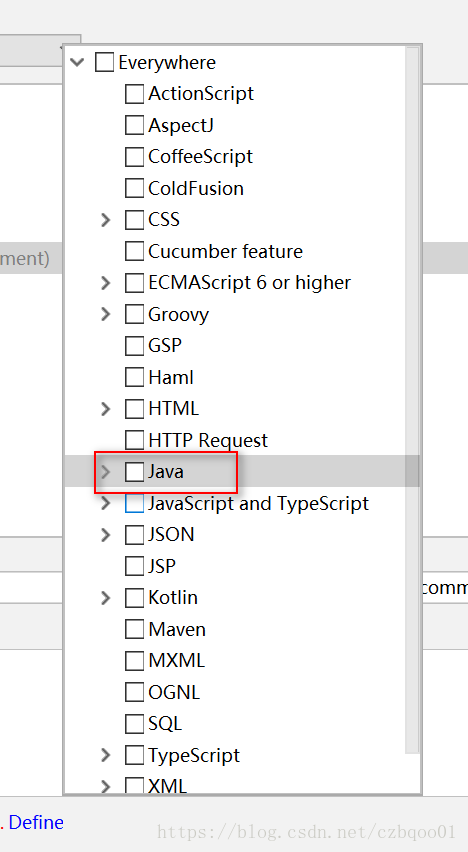Select the SQL label text
This screenshot has width=468, height=852.
165,724
